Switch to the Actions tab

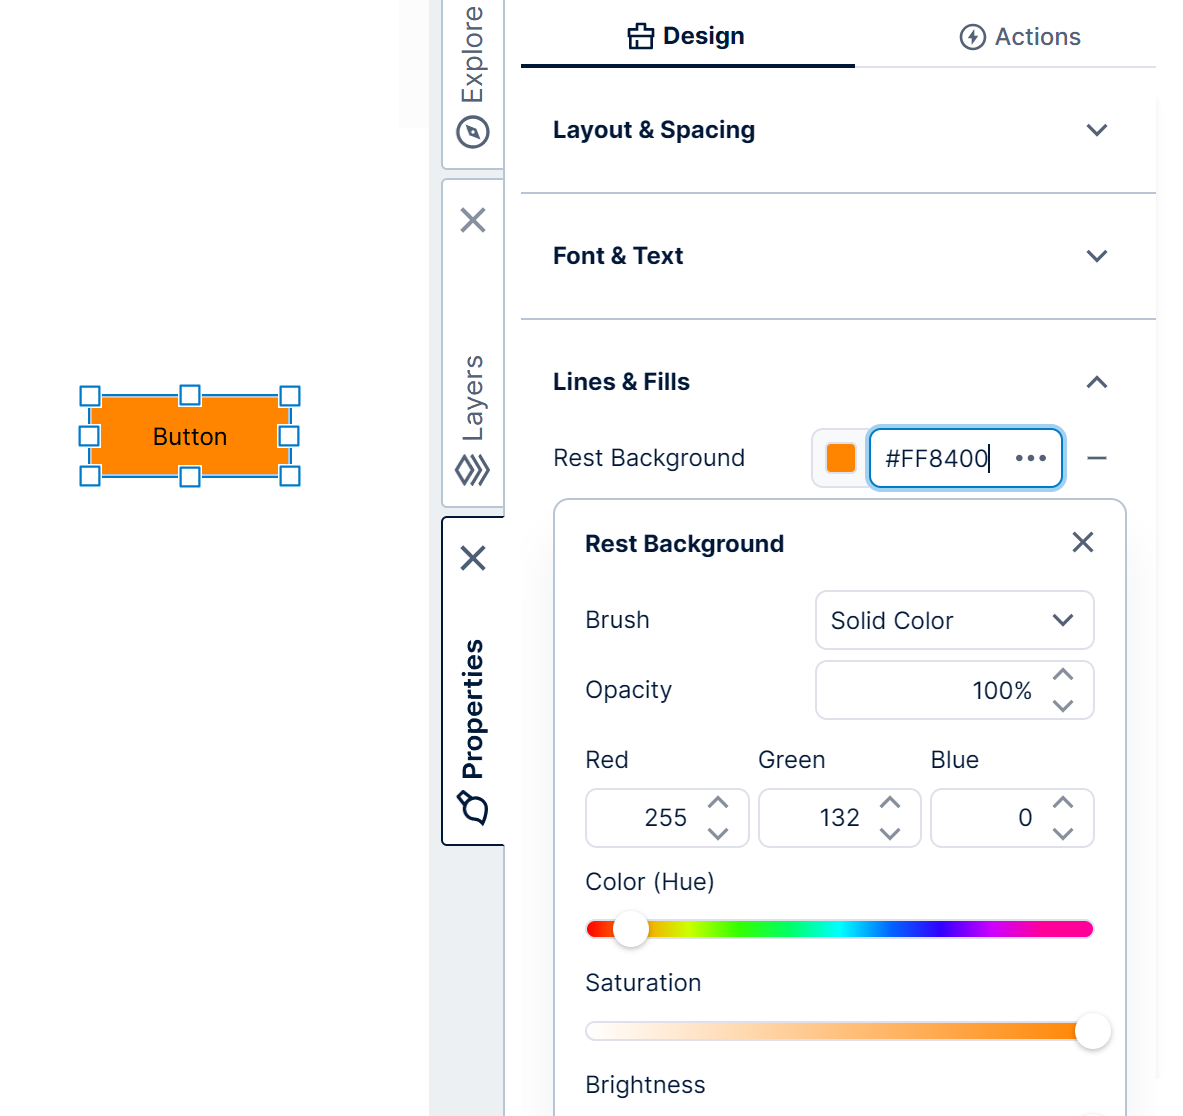click(x=1020, y=37)
